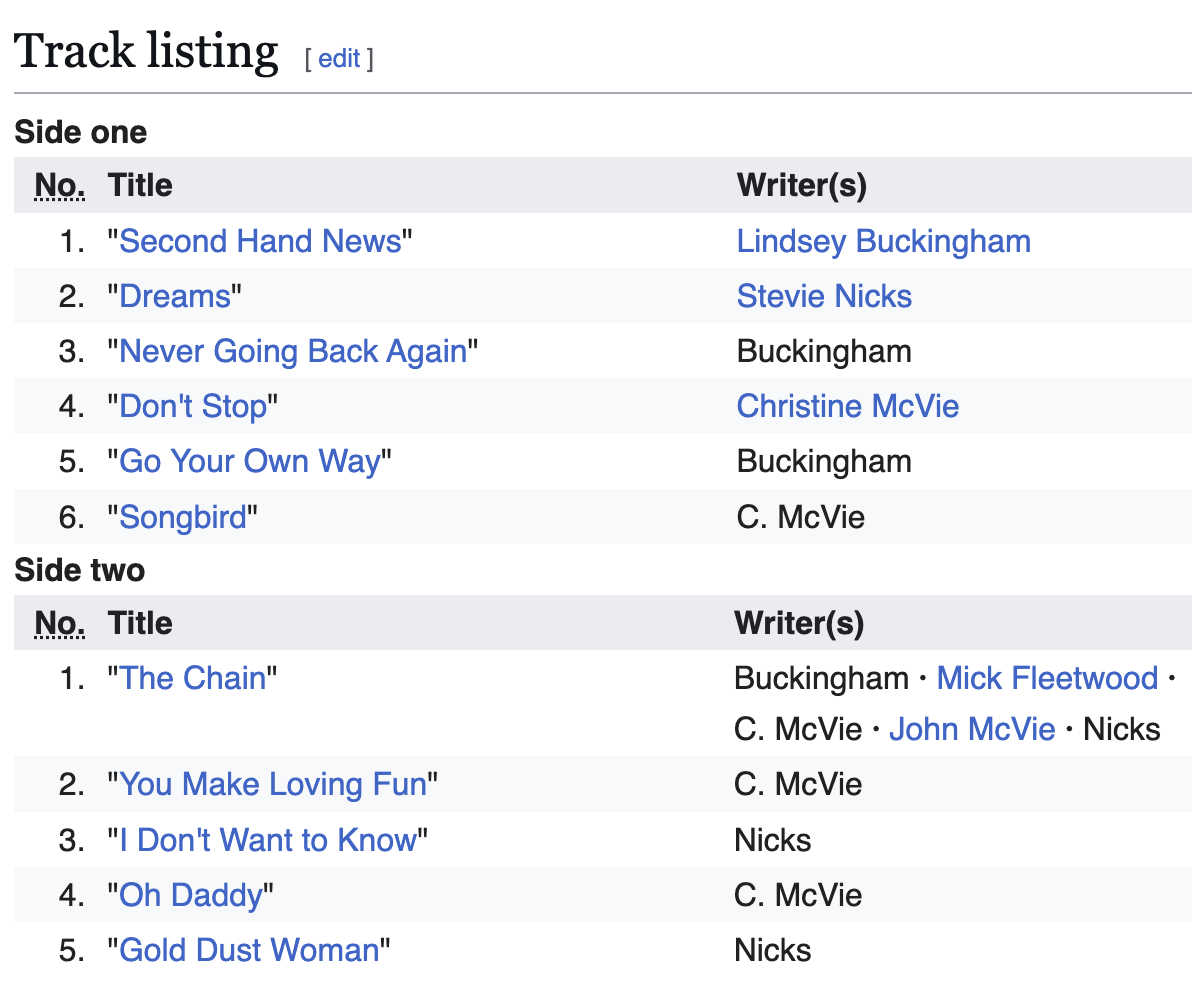
Task: Follow the "Go Your Own Way" link
Action: pyautogui.click(x=250, y=461)
